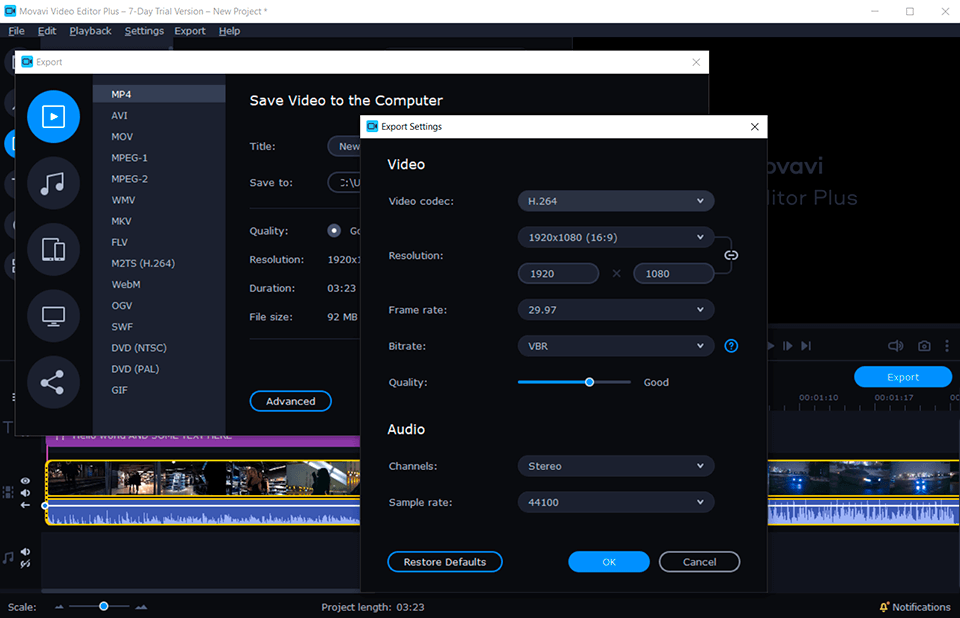Screen dimensions: 960x618
Task: Open the Playback menu
Action: [90, 31]
